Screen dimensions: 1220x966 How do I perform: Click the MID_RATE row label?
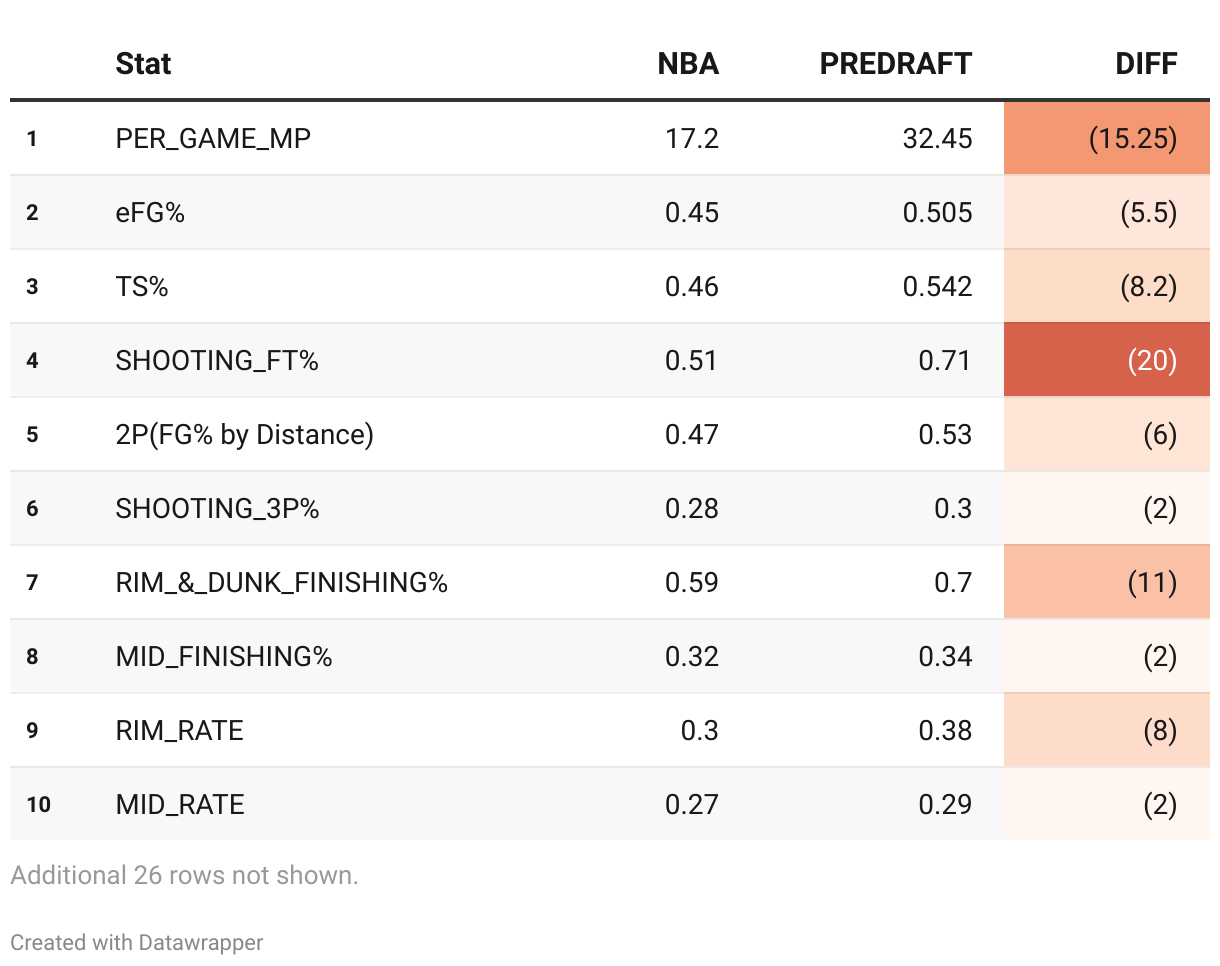[180, 804]
